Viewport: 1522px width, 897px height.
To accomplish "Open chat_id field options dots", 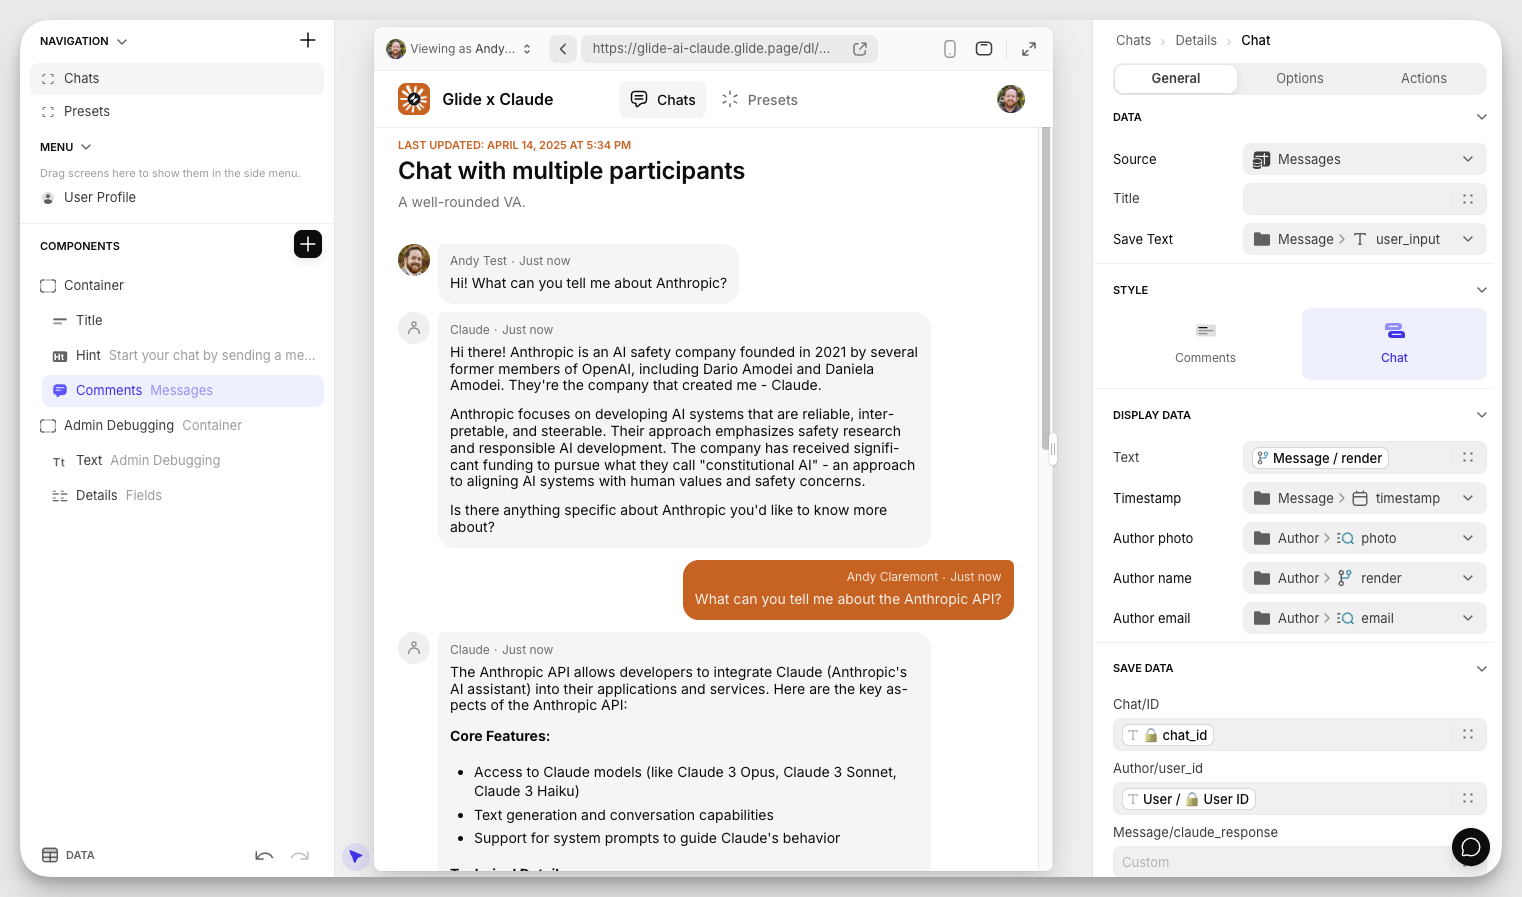I will 1468,734.
